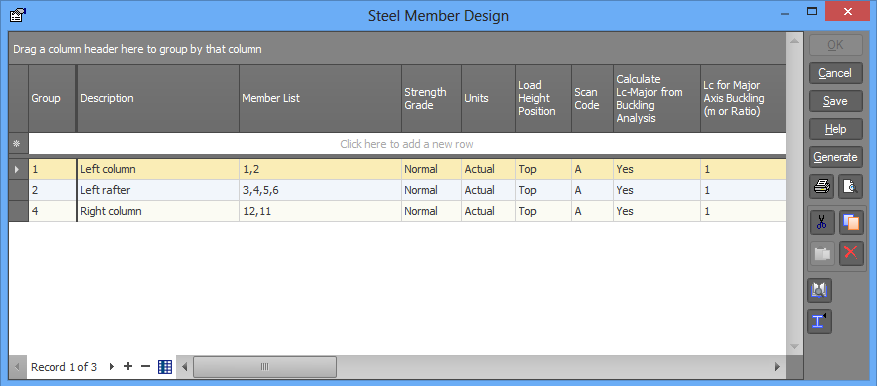Cut selection with the scissors icon
This screenshot has width=877, height=386.
[x=822, y=223]
